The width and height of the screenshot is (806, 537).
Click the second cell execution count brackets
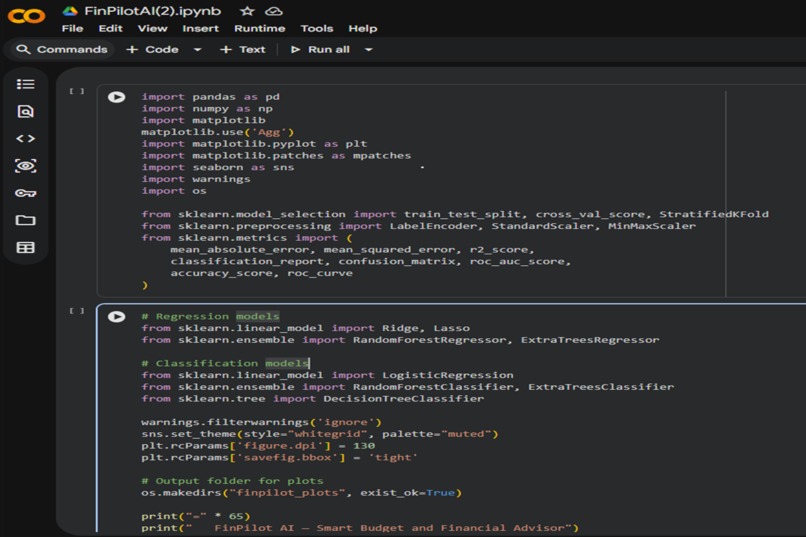click(77, 310)
